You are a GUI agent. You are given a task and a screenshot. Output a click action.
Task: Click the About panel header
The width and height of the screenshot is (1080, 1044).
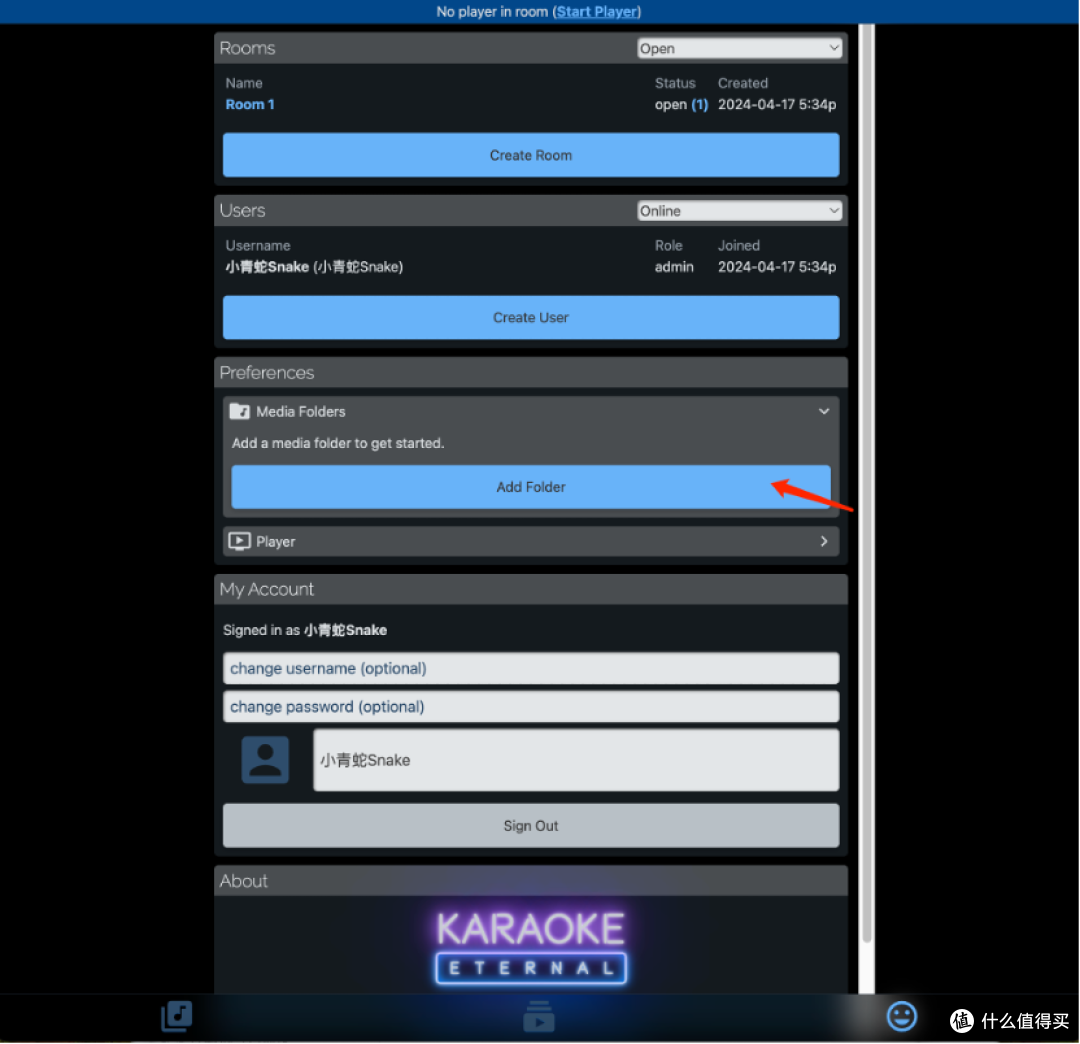(x=531, y=881)
